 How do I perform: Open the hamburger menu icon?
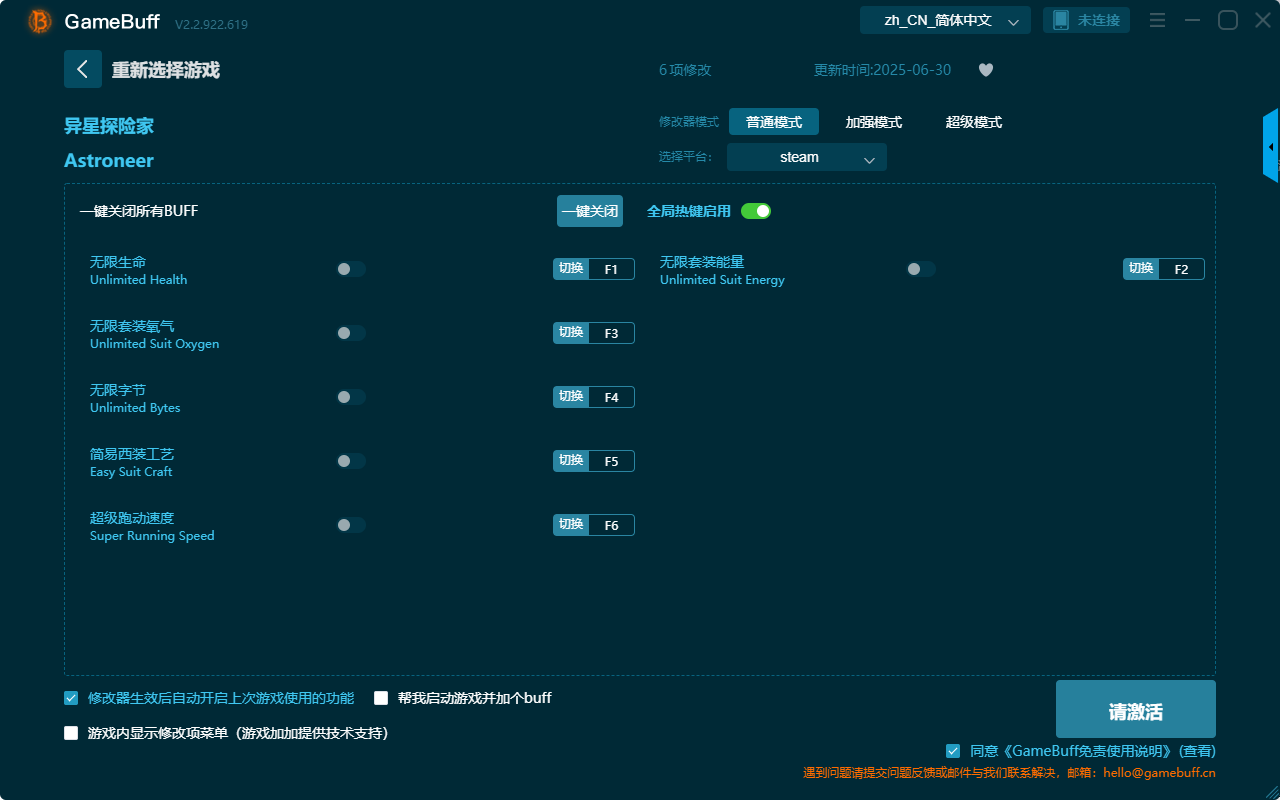pos(1157,19)
